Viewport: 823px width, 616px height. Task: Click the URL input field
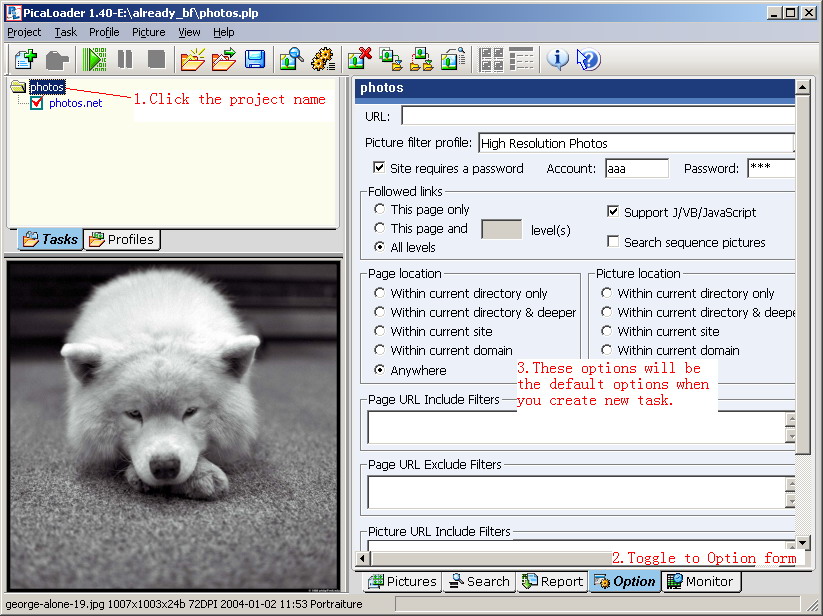point(597,116)
